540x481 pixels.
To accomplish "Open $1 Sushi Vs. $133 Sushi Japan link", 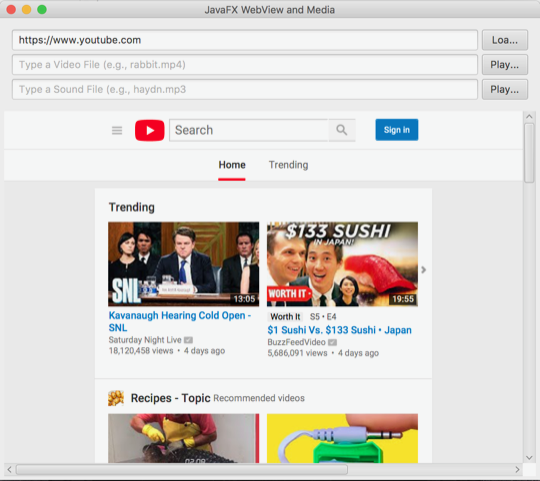I will pos(340,330).
